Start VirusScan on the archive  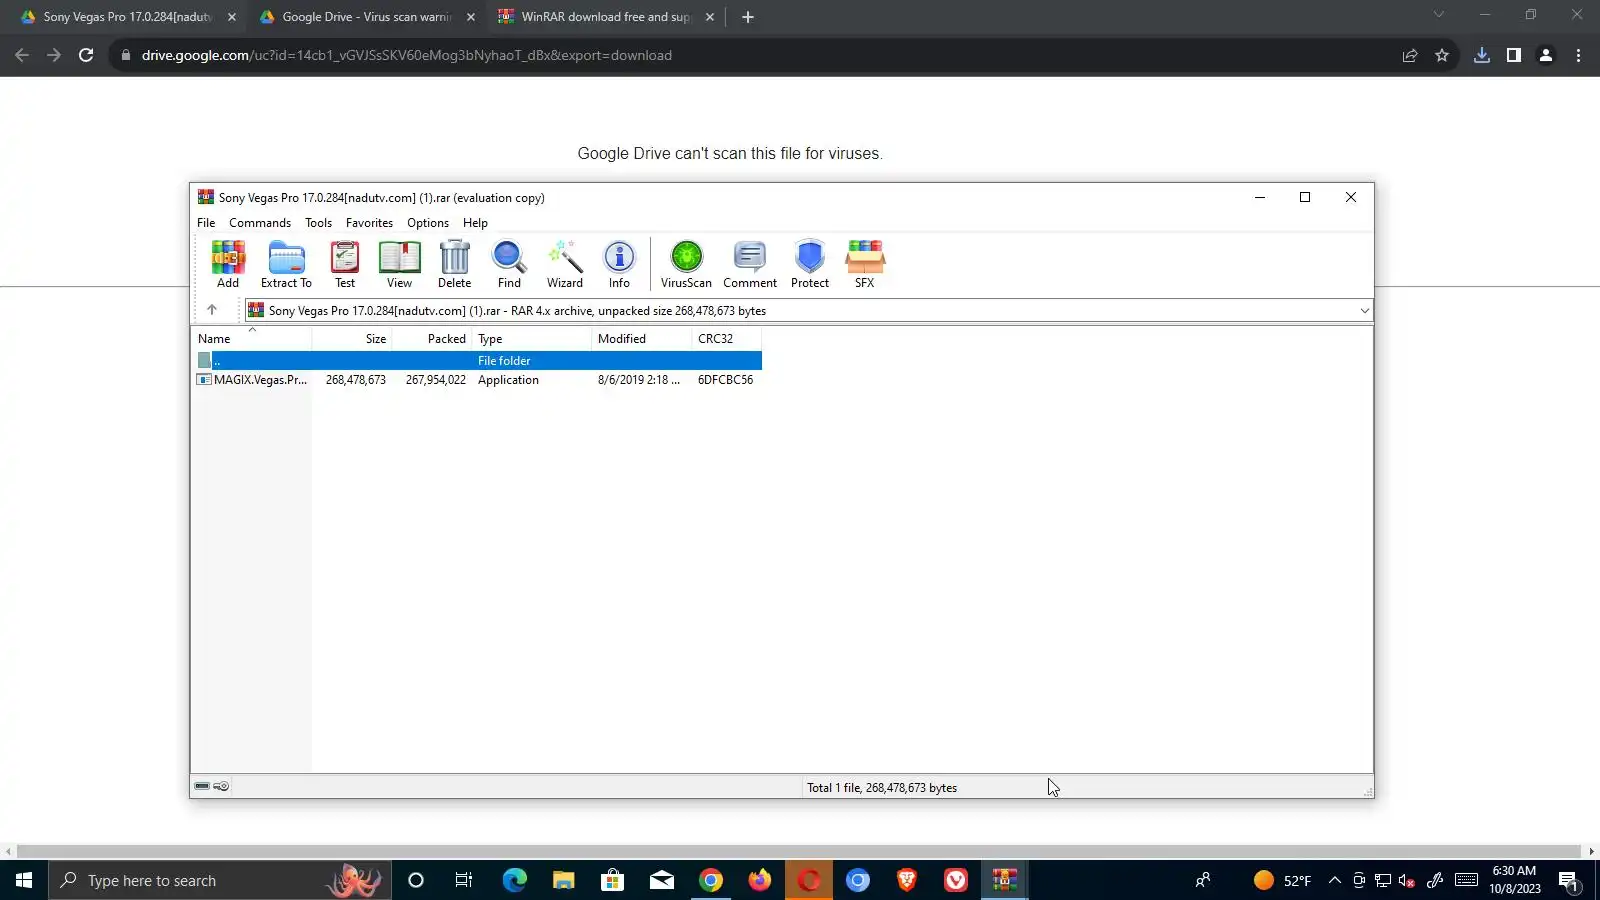tap(686, 264)
